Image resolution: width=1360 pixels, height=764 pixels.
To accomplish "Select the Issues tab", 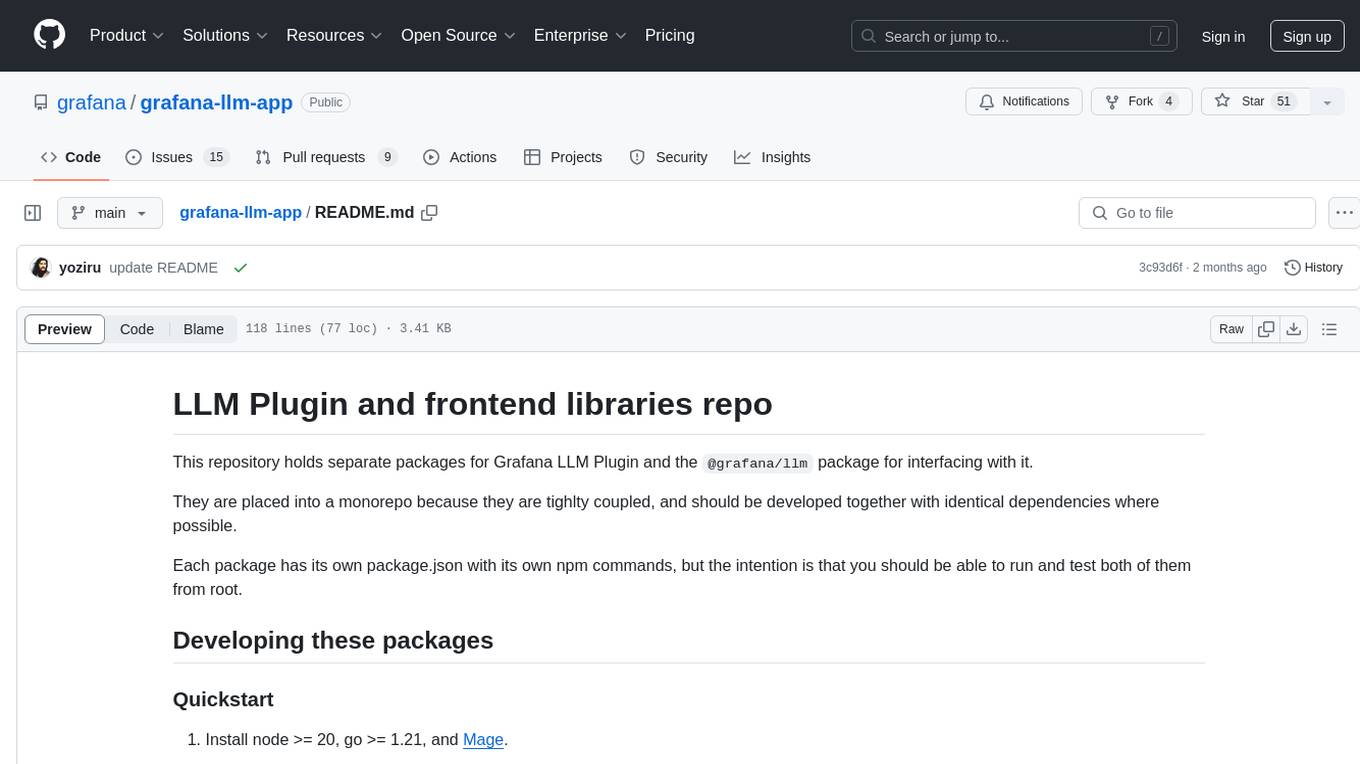I will [177, 157].
